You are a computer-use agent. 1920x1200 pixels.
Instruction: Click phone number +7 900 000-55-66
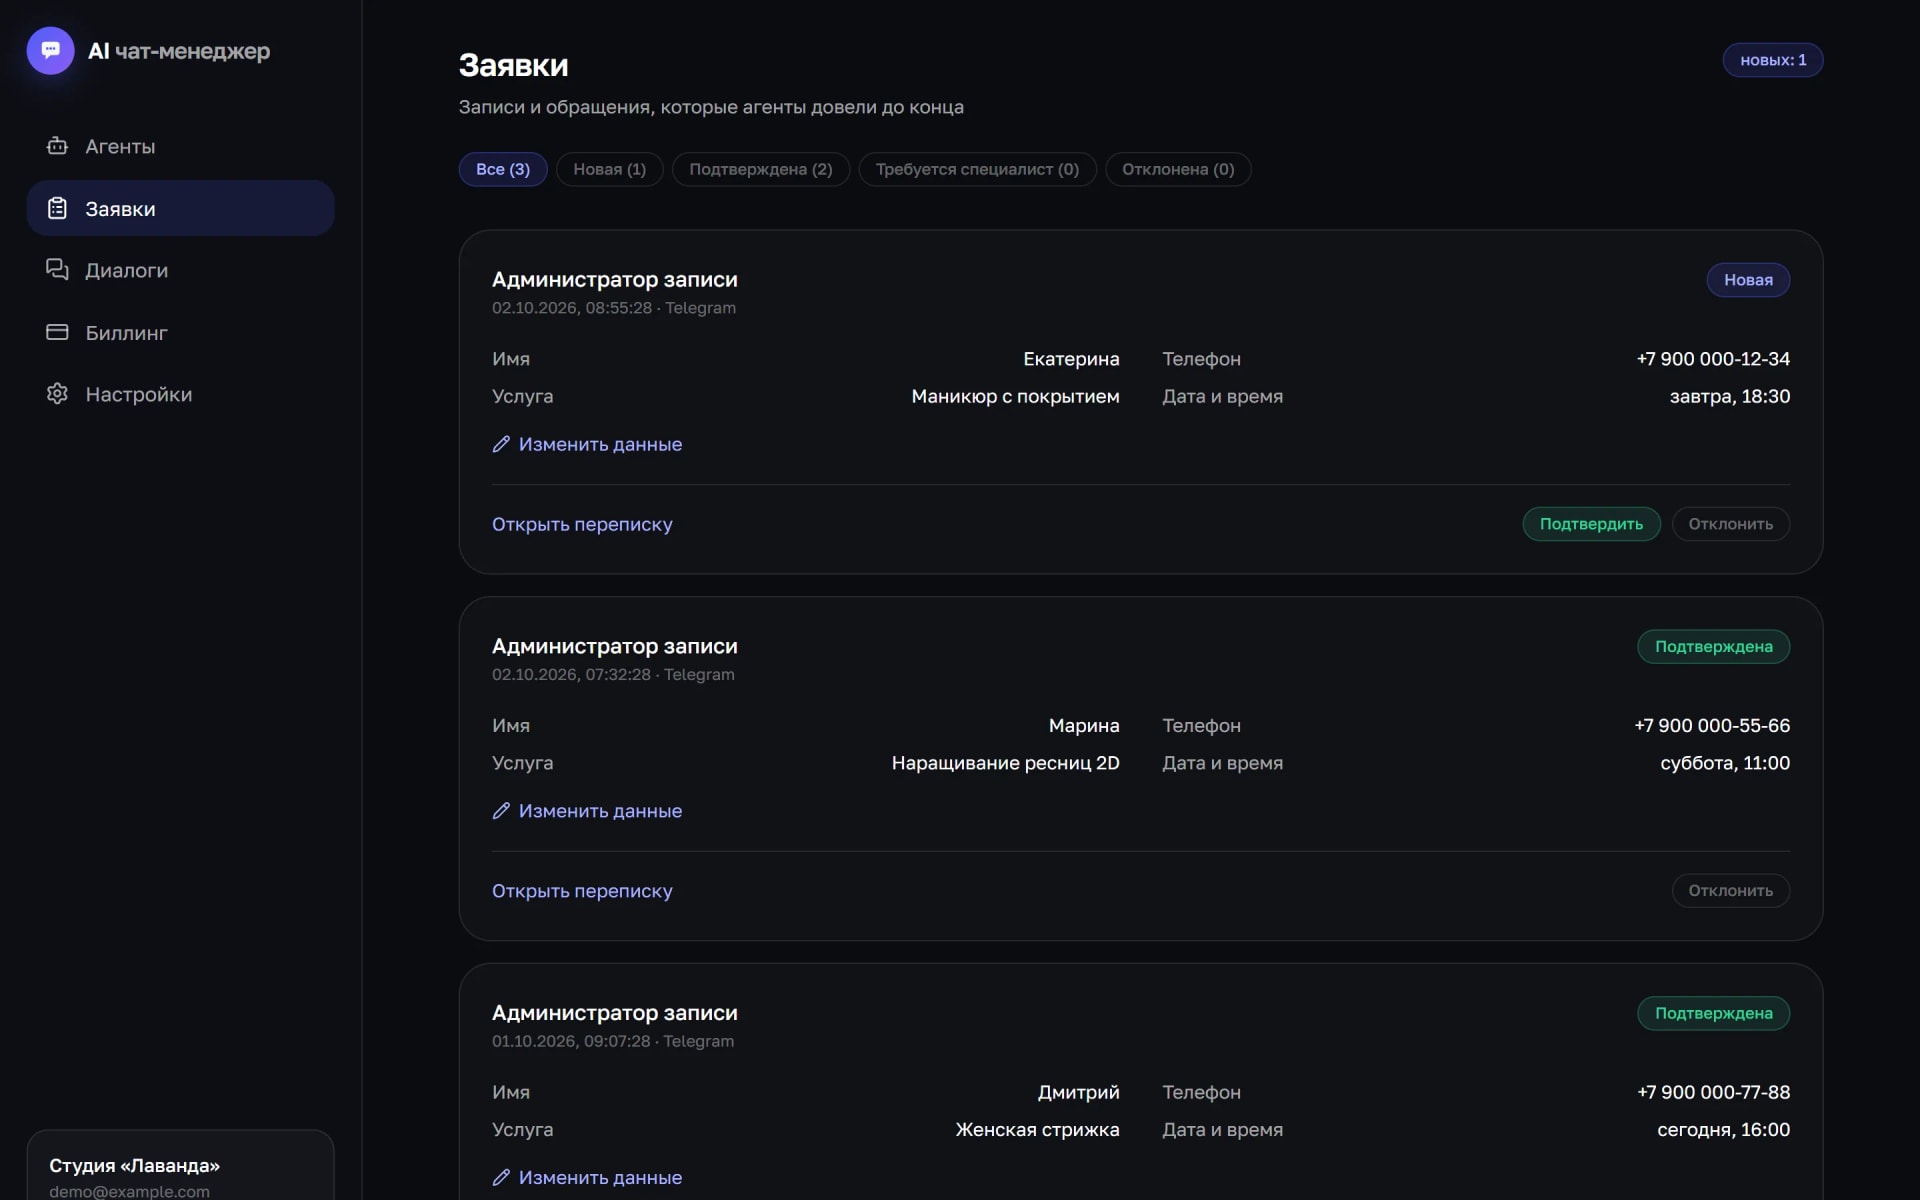(1712, 726)
